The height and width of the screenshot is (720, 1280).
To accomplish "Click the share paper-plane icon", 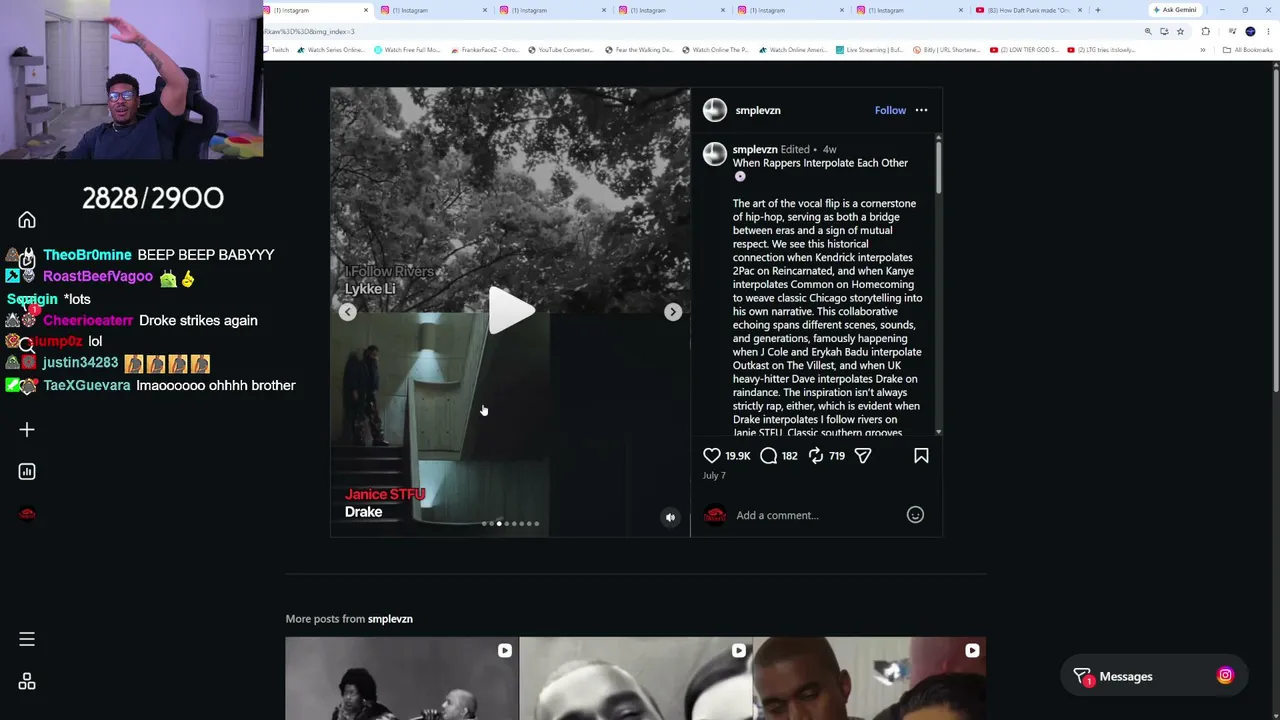I will 863,456.
